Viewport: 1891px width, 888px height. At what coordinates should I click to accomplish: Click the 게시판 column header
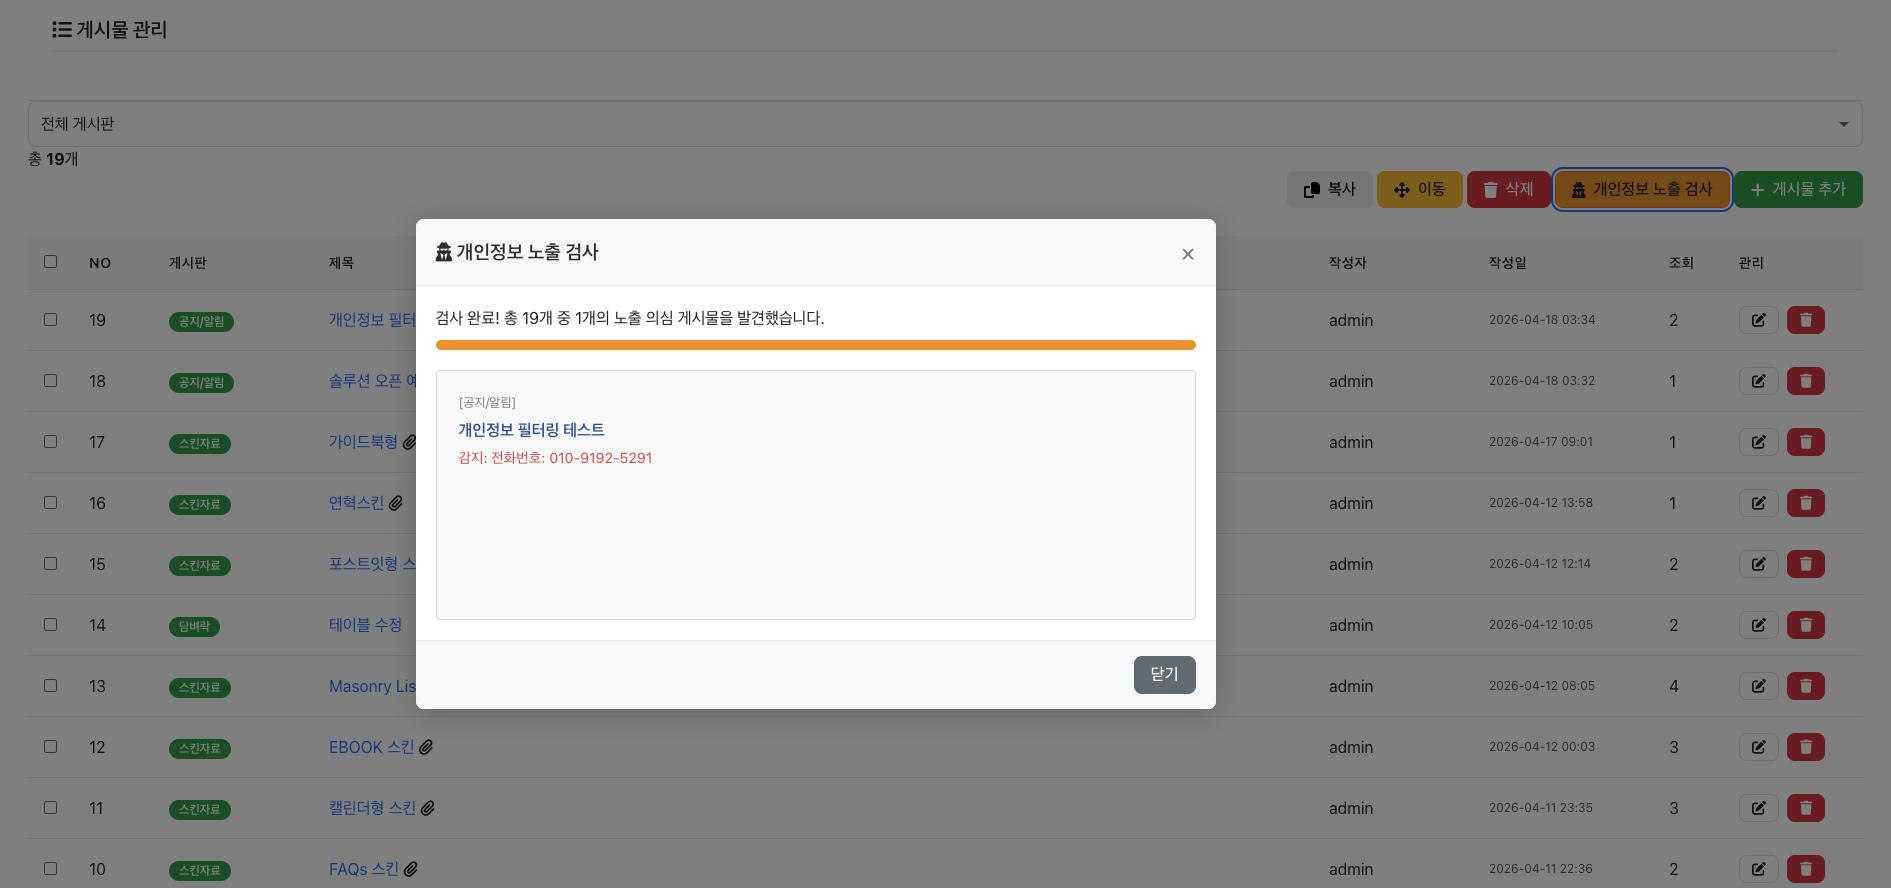188,262
